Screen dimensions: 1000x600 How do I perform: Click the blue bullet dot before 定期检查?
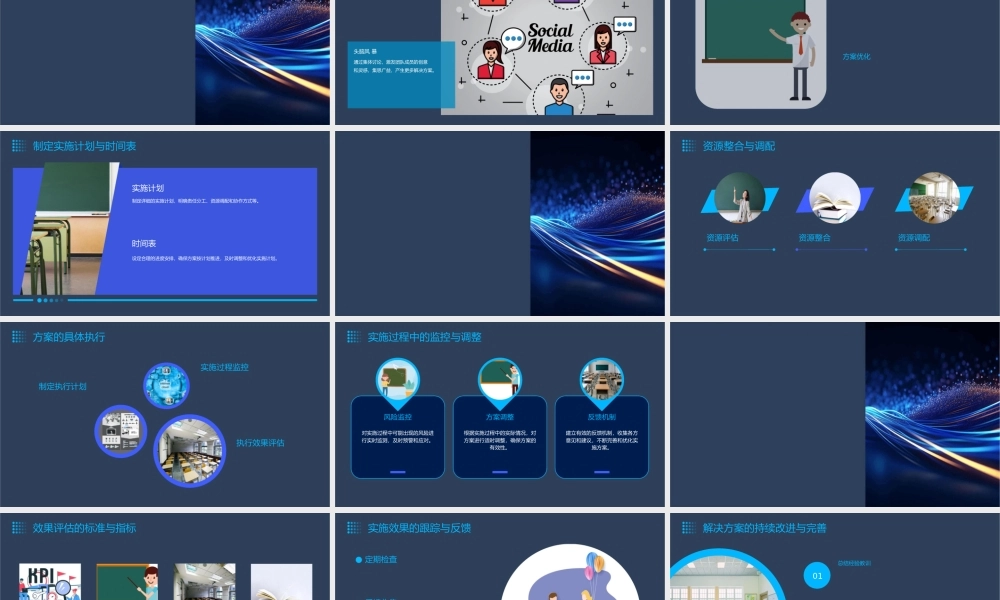coord(358,560)
